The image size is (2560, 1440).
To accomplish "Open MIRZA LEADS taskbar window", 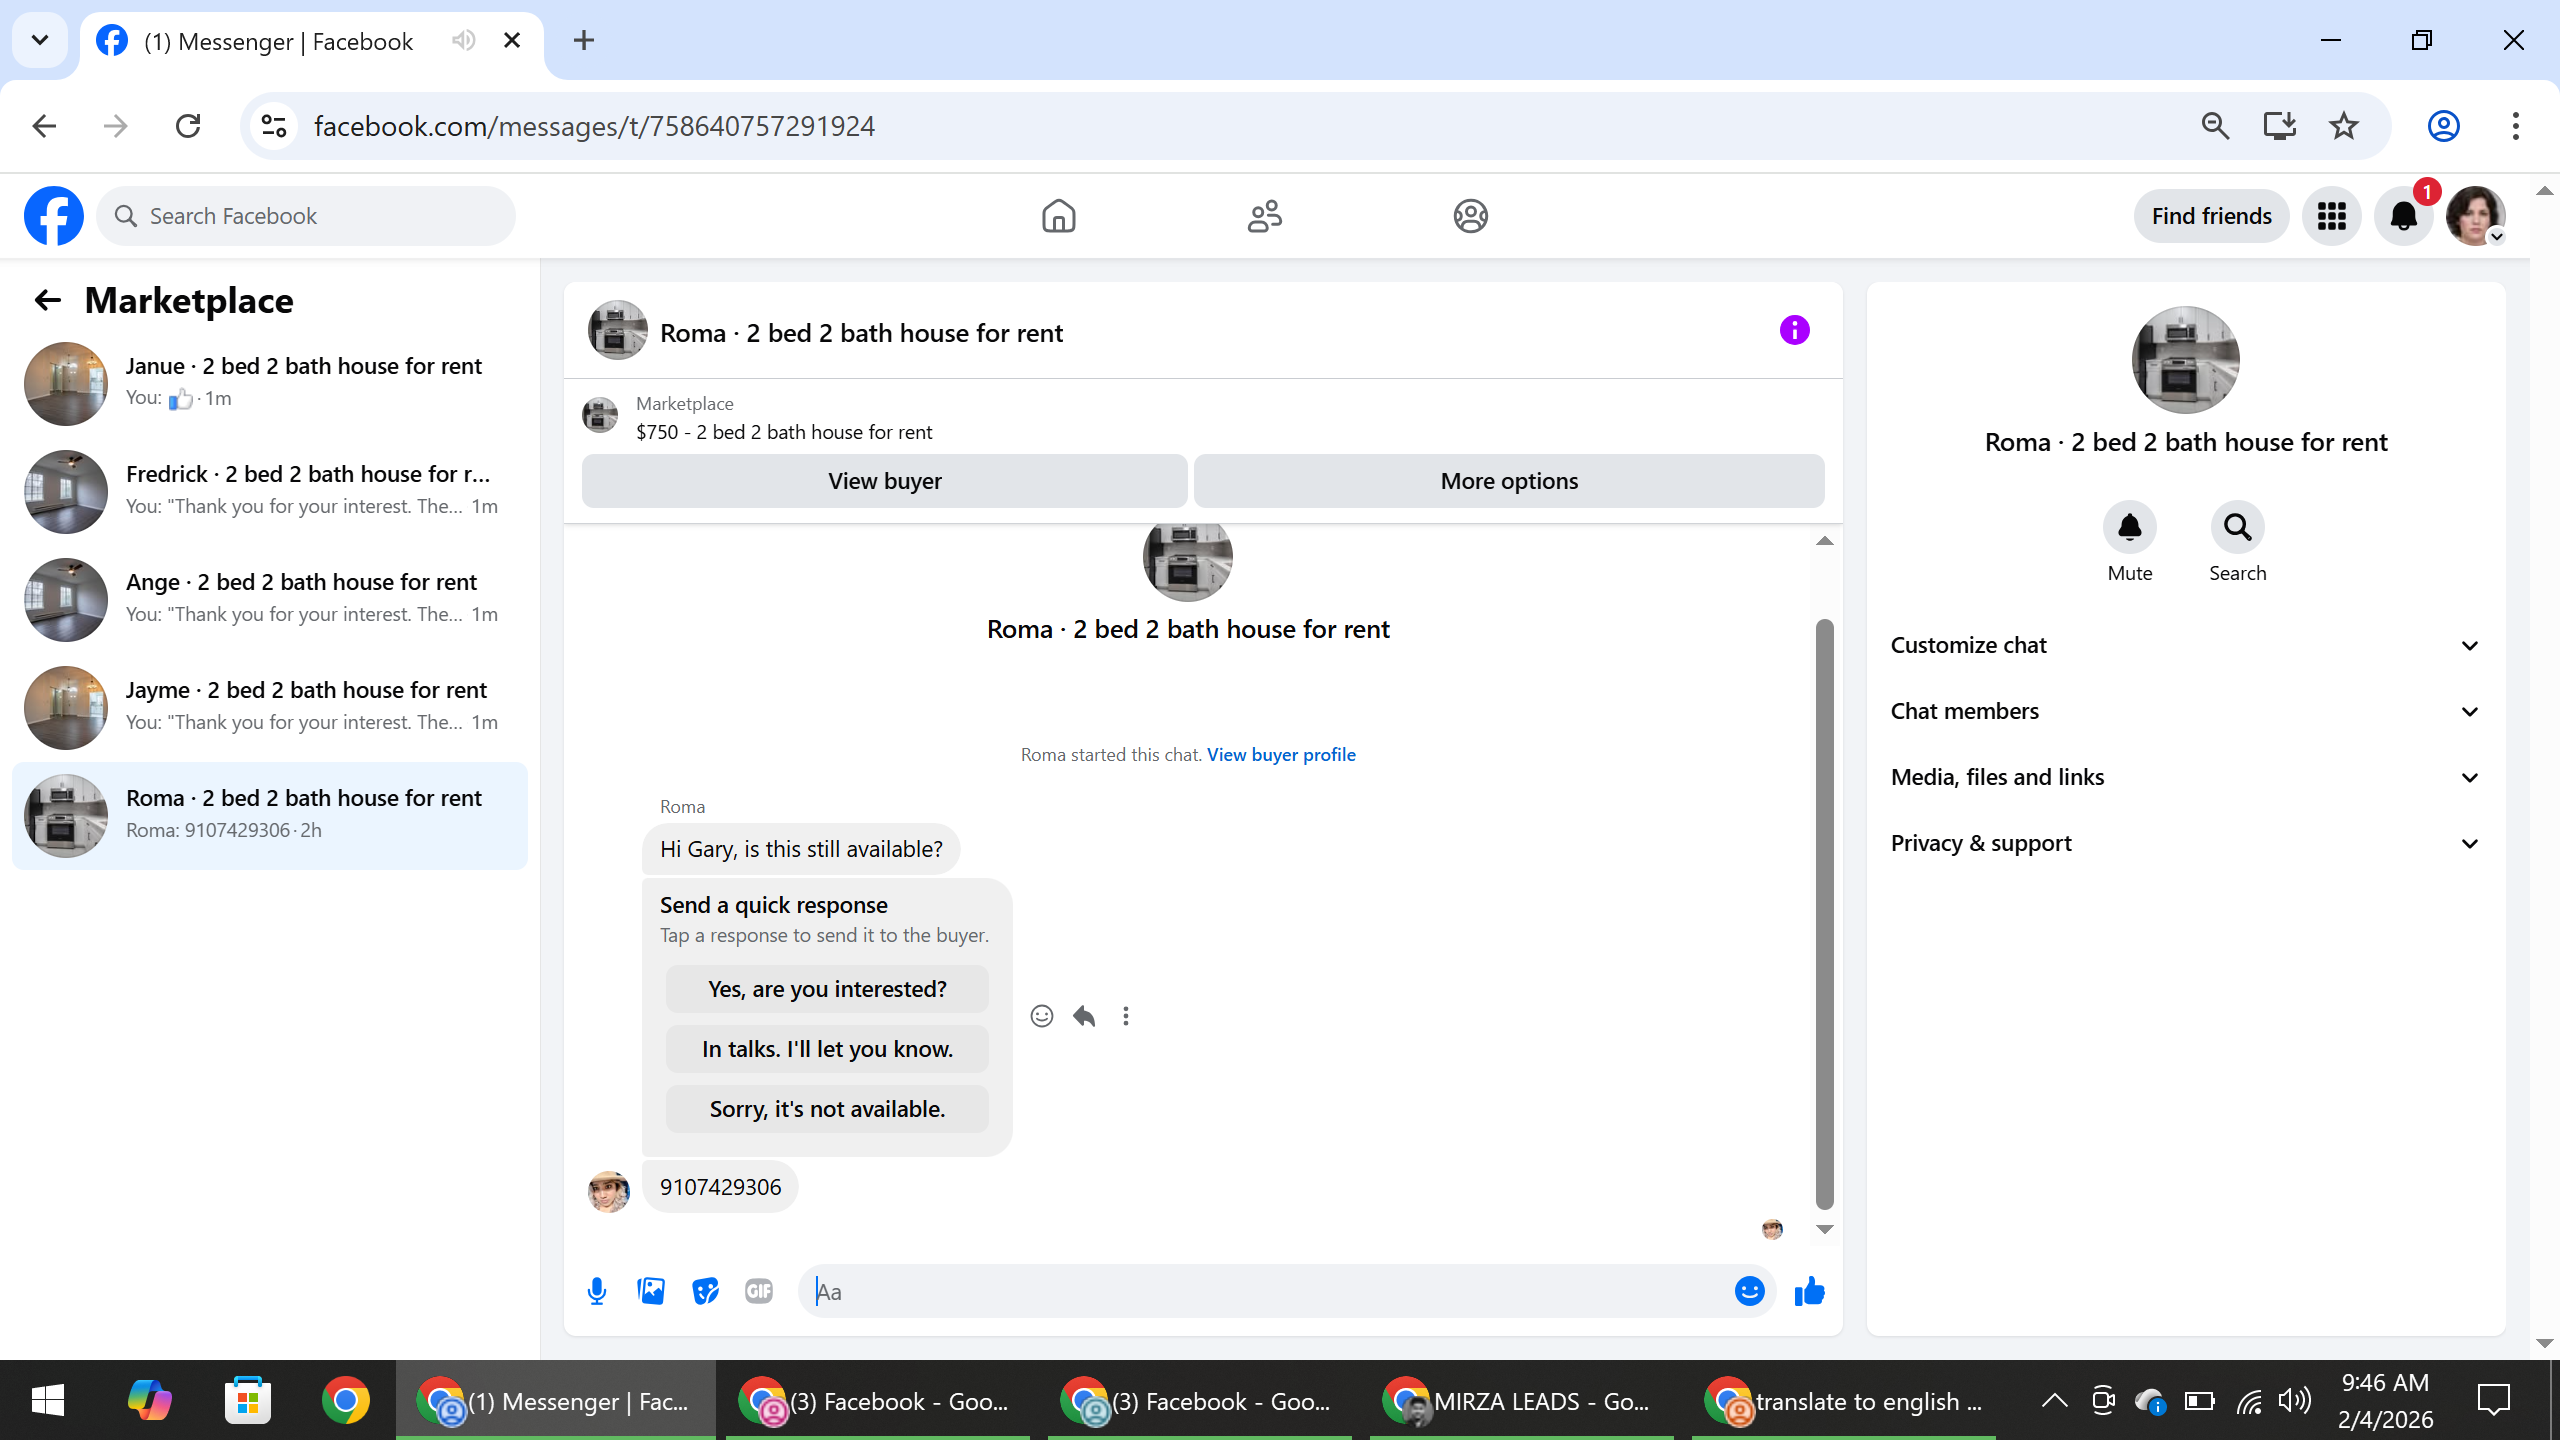I will 1520,1401.
